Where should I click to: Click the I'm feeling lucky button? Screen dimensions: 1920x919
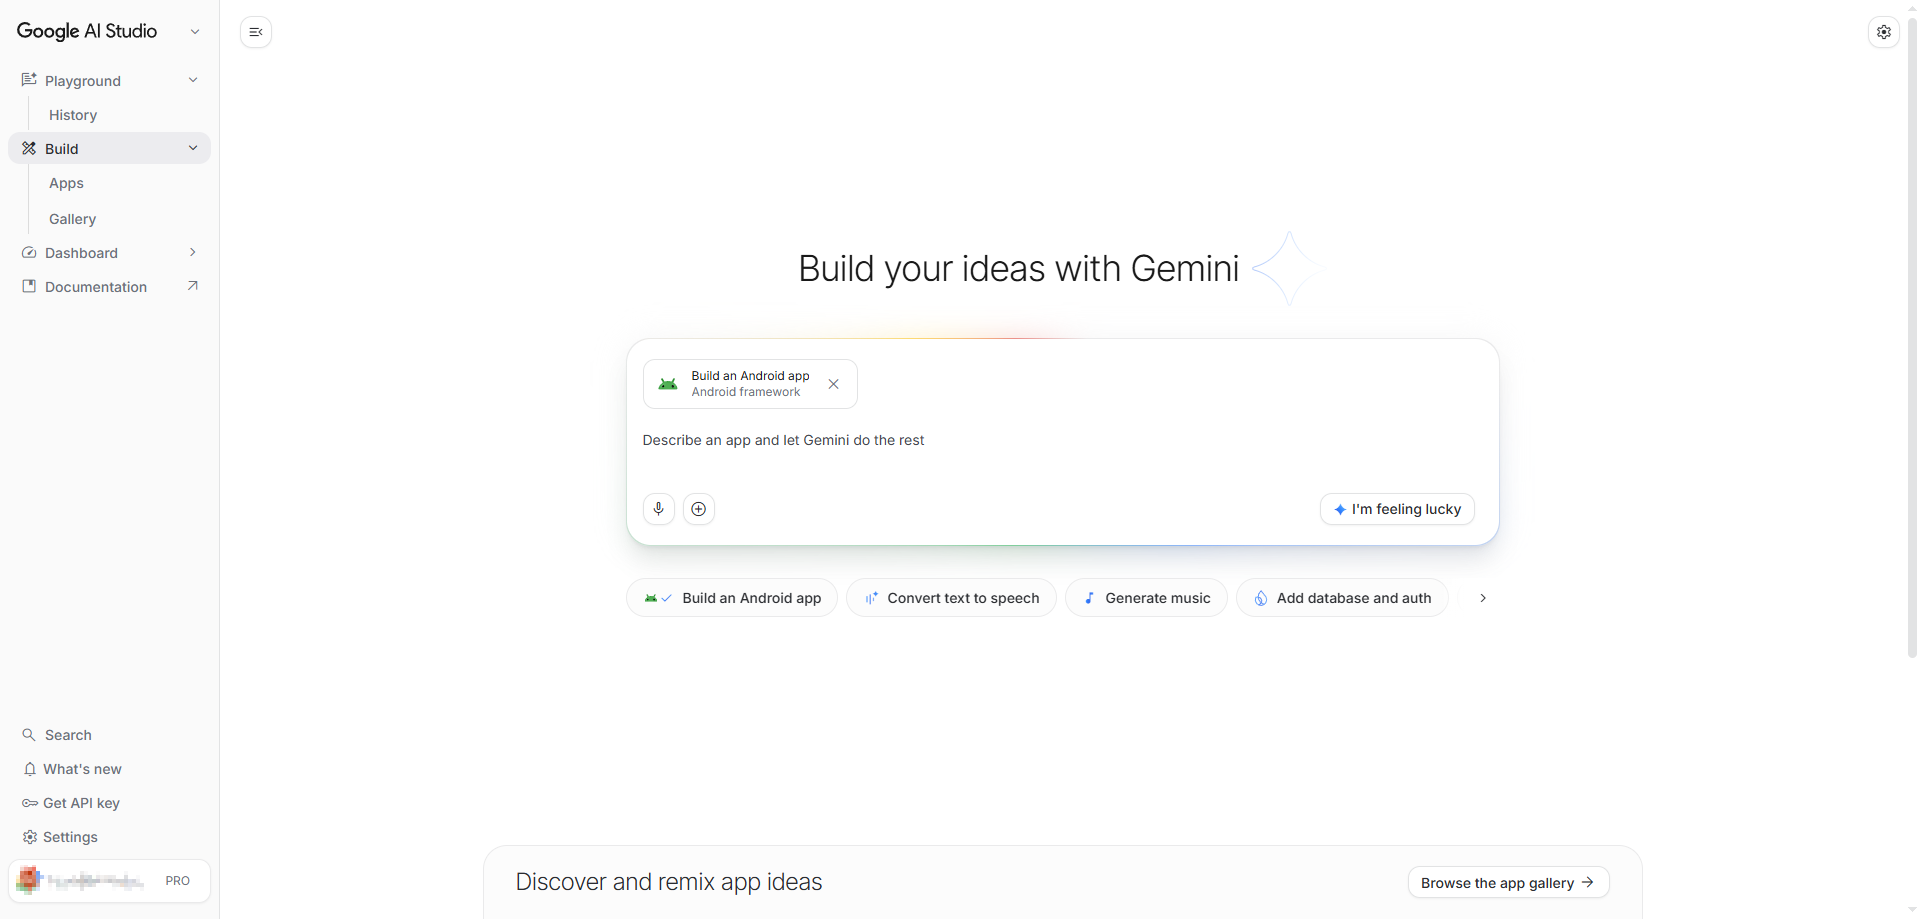click(x=1397, y=509)
